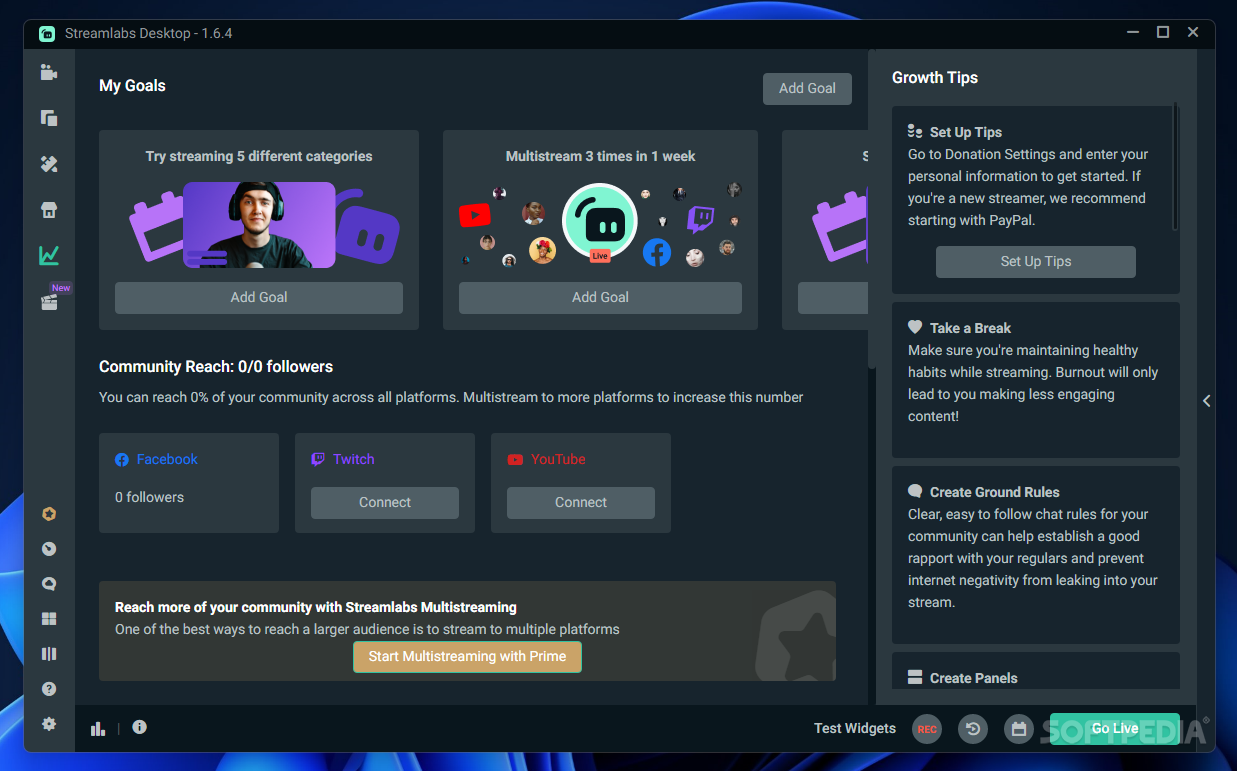Click the overlapping squares sidebar icon
This screenshot has height=771, width=1237.
(x=49, y=118)
